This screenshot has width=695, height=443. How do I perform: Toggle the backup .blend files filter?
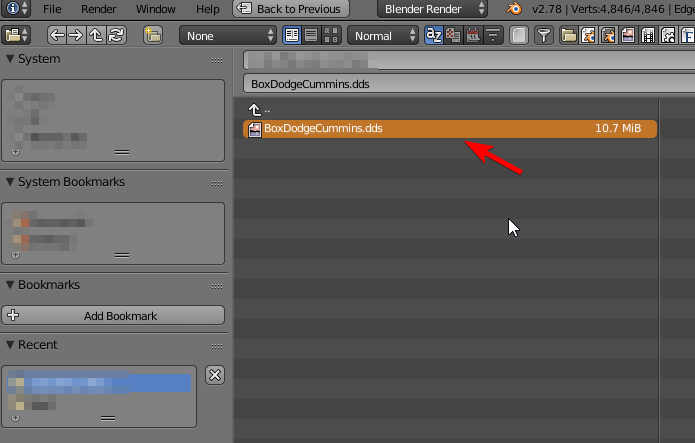click(x=608, y=35)
